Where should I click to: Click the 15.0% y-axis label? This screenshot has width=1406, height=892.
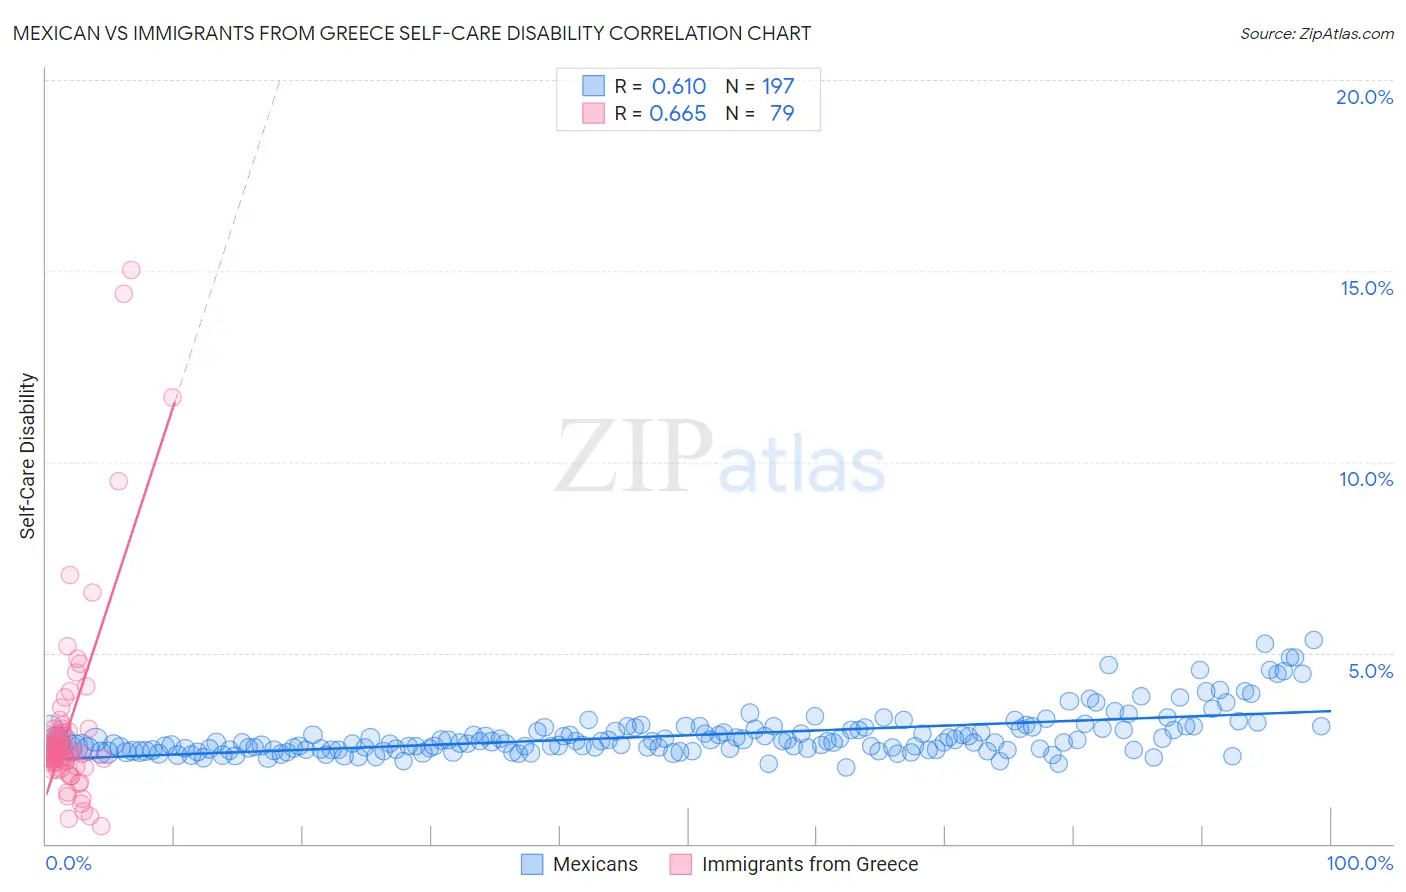[1366, 288]
